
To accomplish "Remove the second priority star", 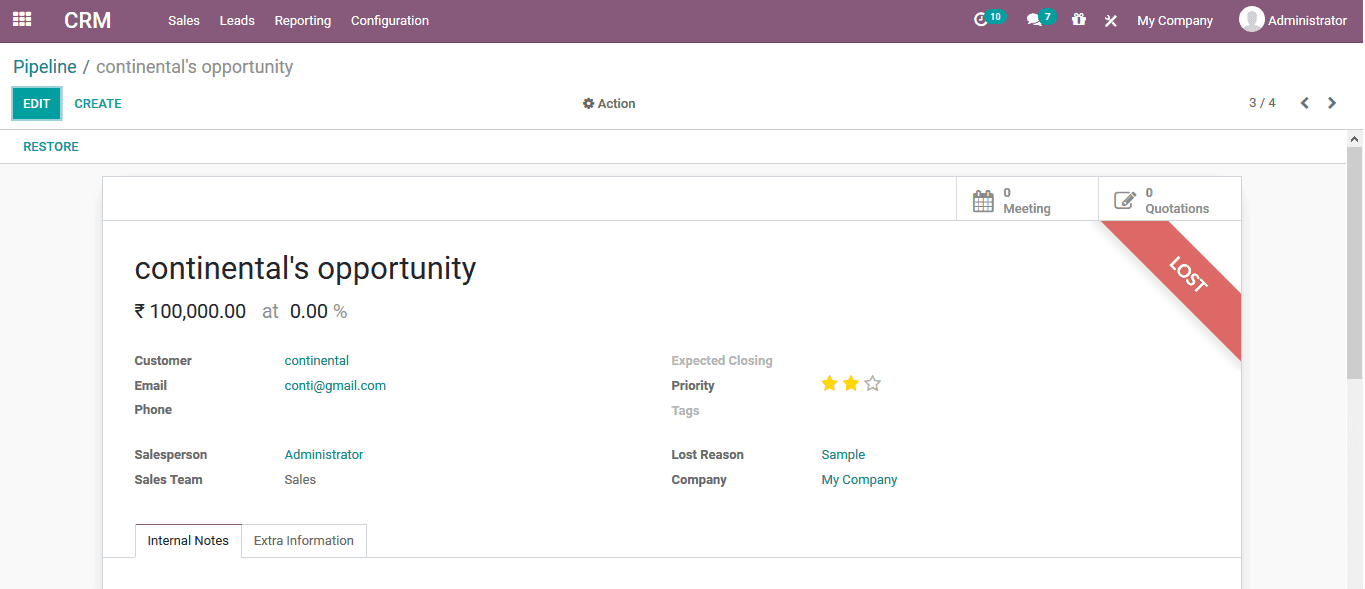I will (850, 383).
